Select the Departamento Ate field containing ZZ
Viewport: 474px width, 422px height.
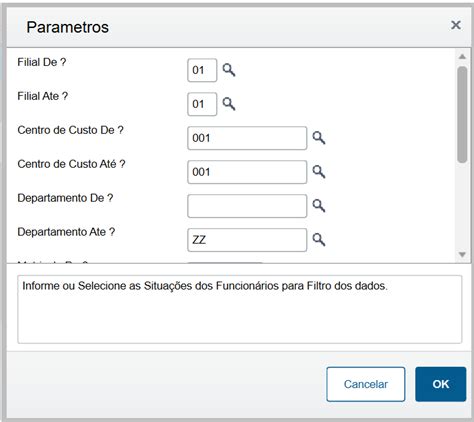click(x=247, y=240)
